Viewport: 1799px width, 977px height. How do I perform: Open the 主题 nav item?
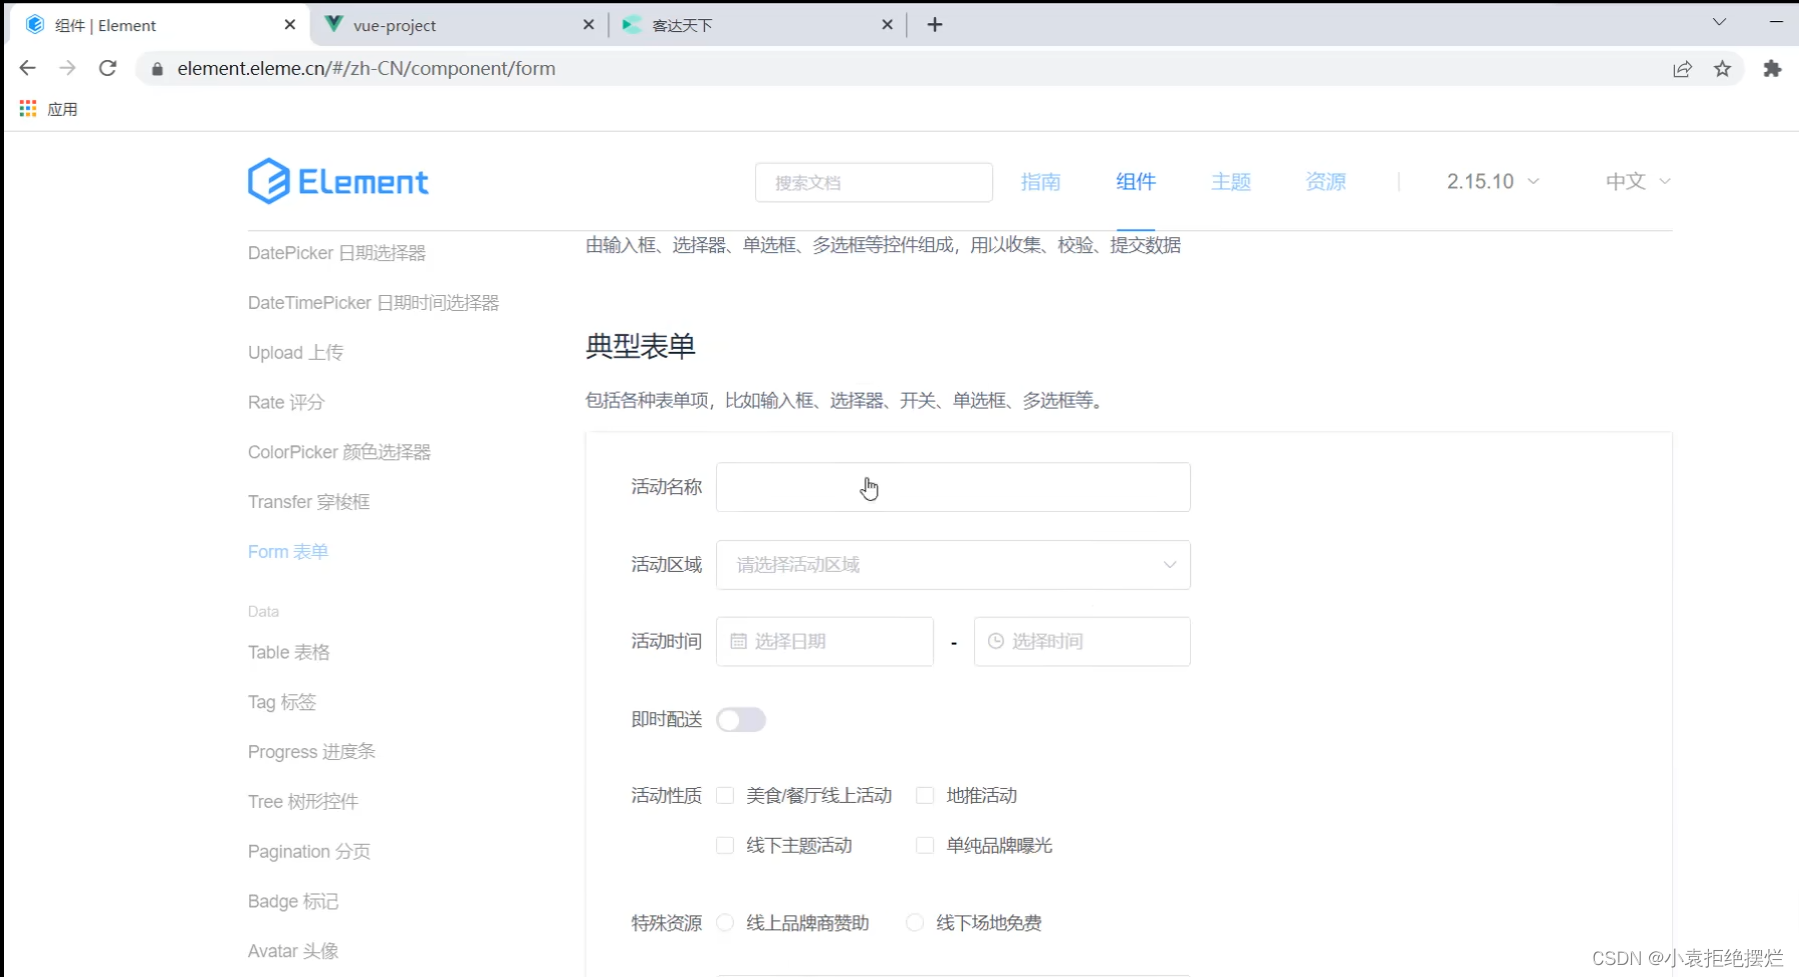(1231, 182)
